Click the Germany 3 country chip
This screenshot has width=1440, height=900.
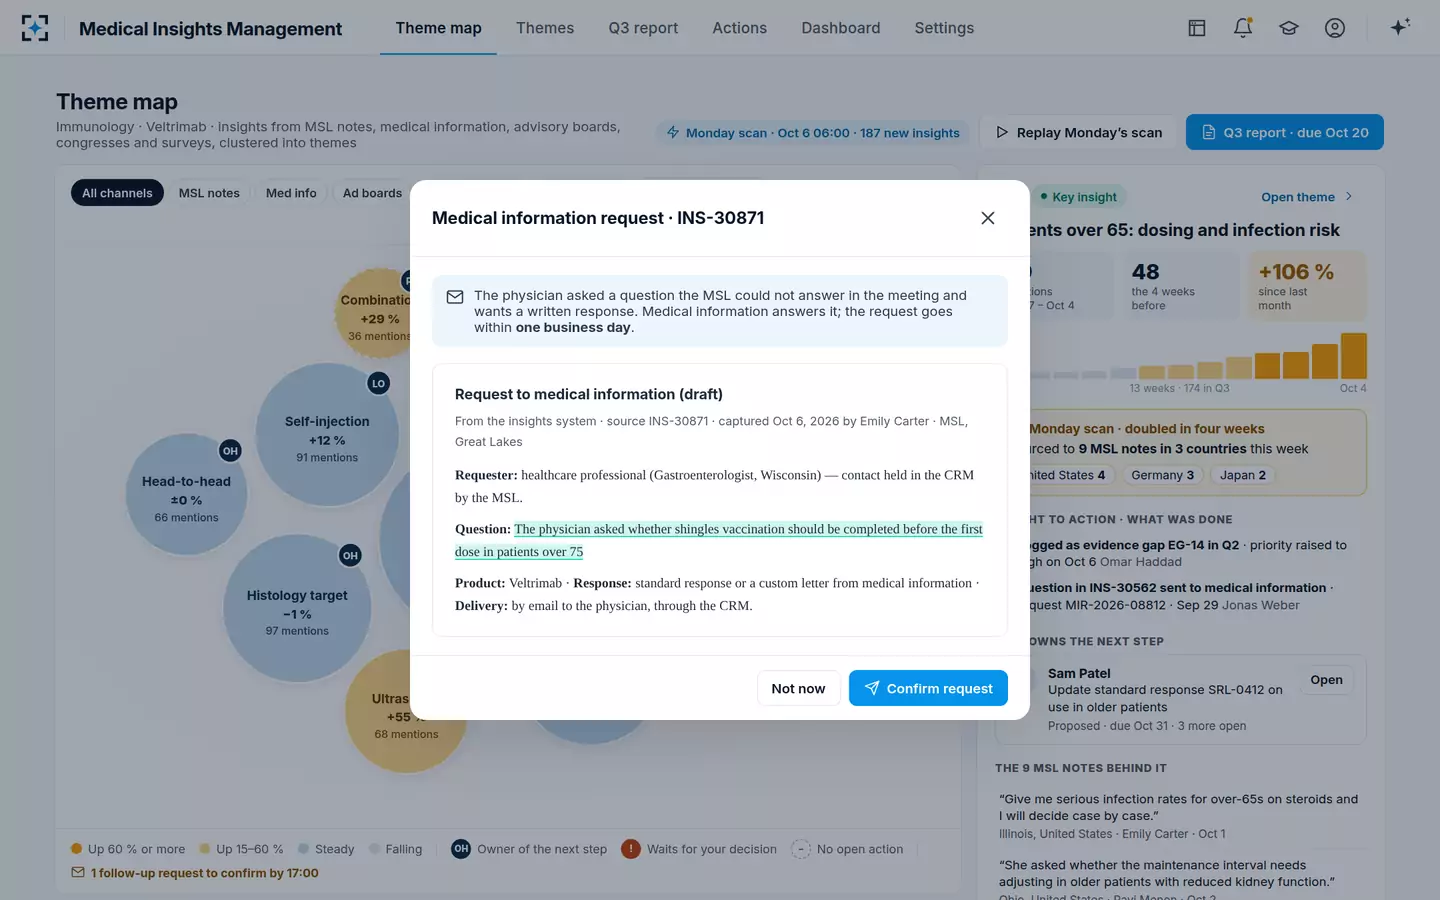pyautogui.click(x=1162, y=475)
